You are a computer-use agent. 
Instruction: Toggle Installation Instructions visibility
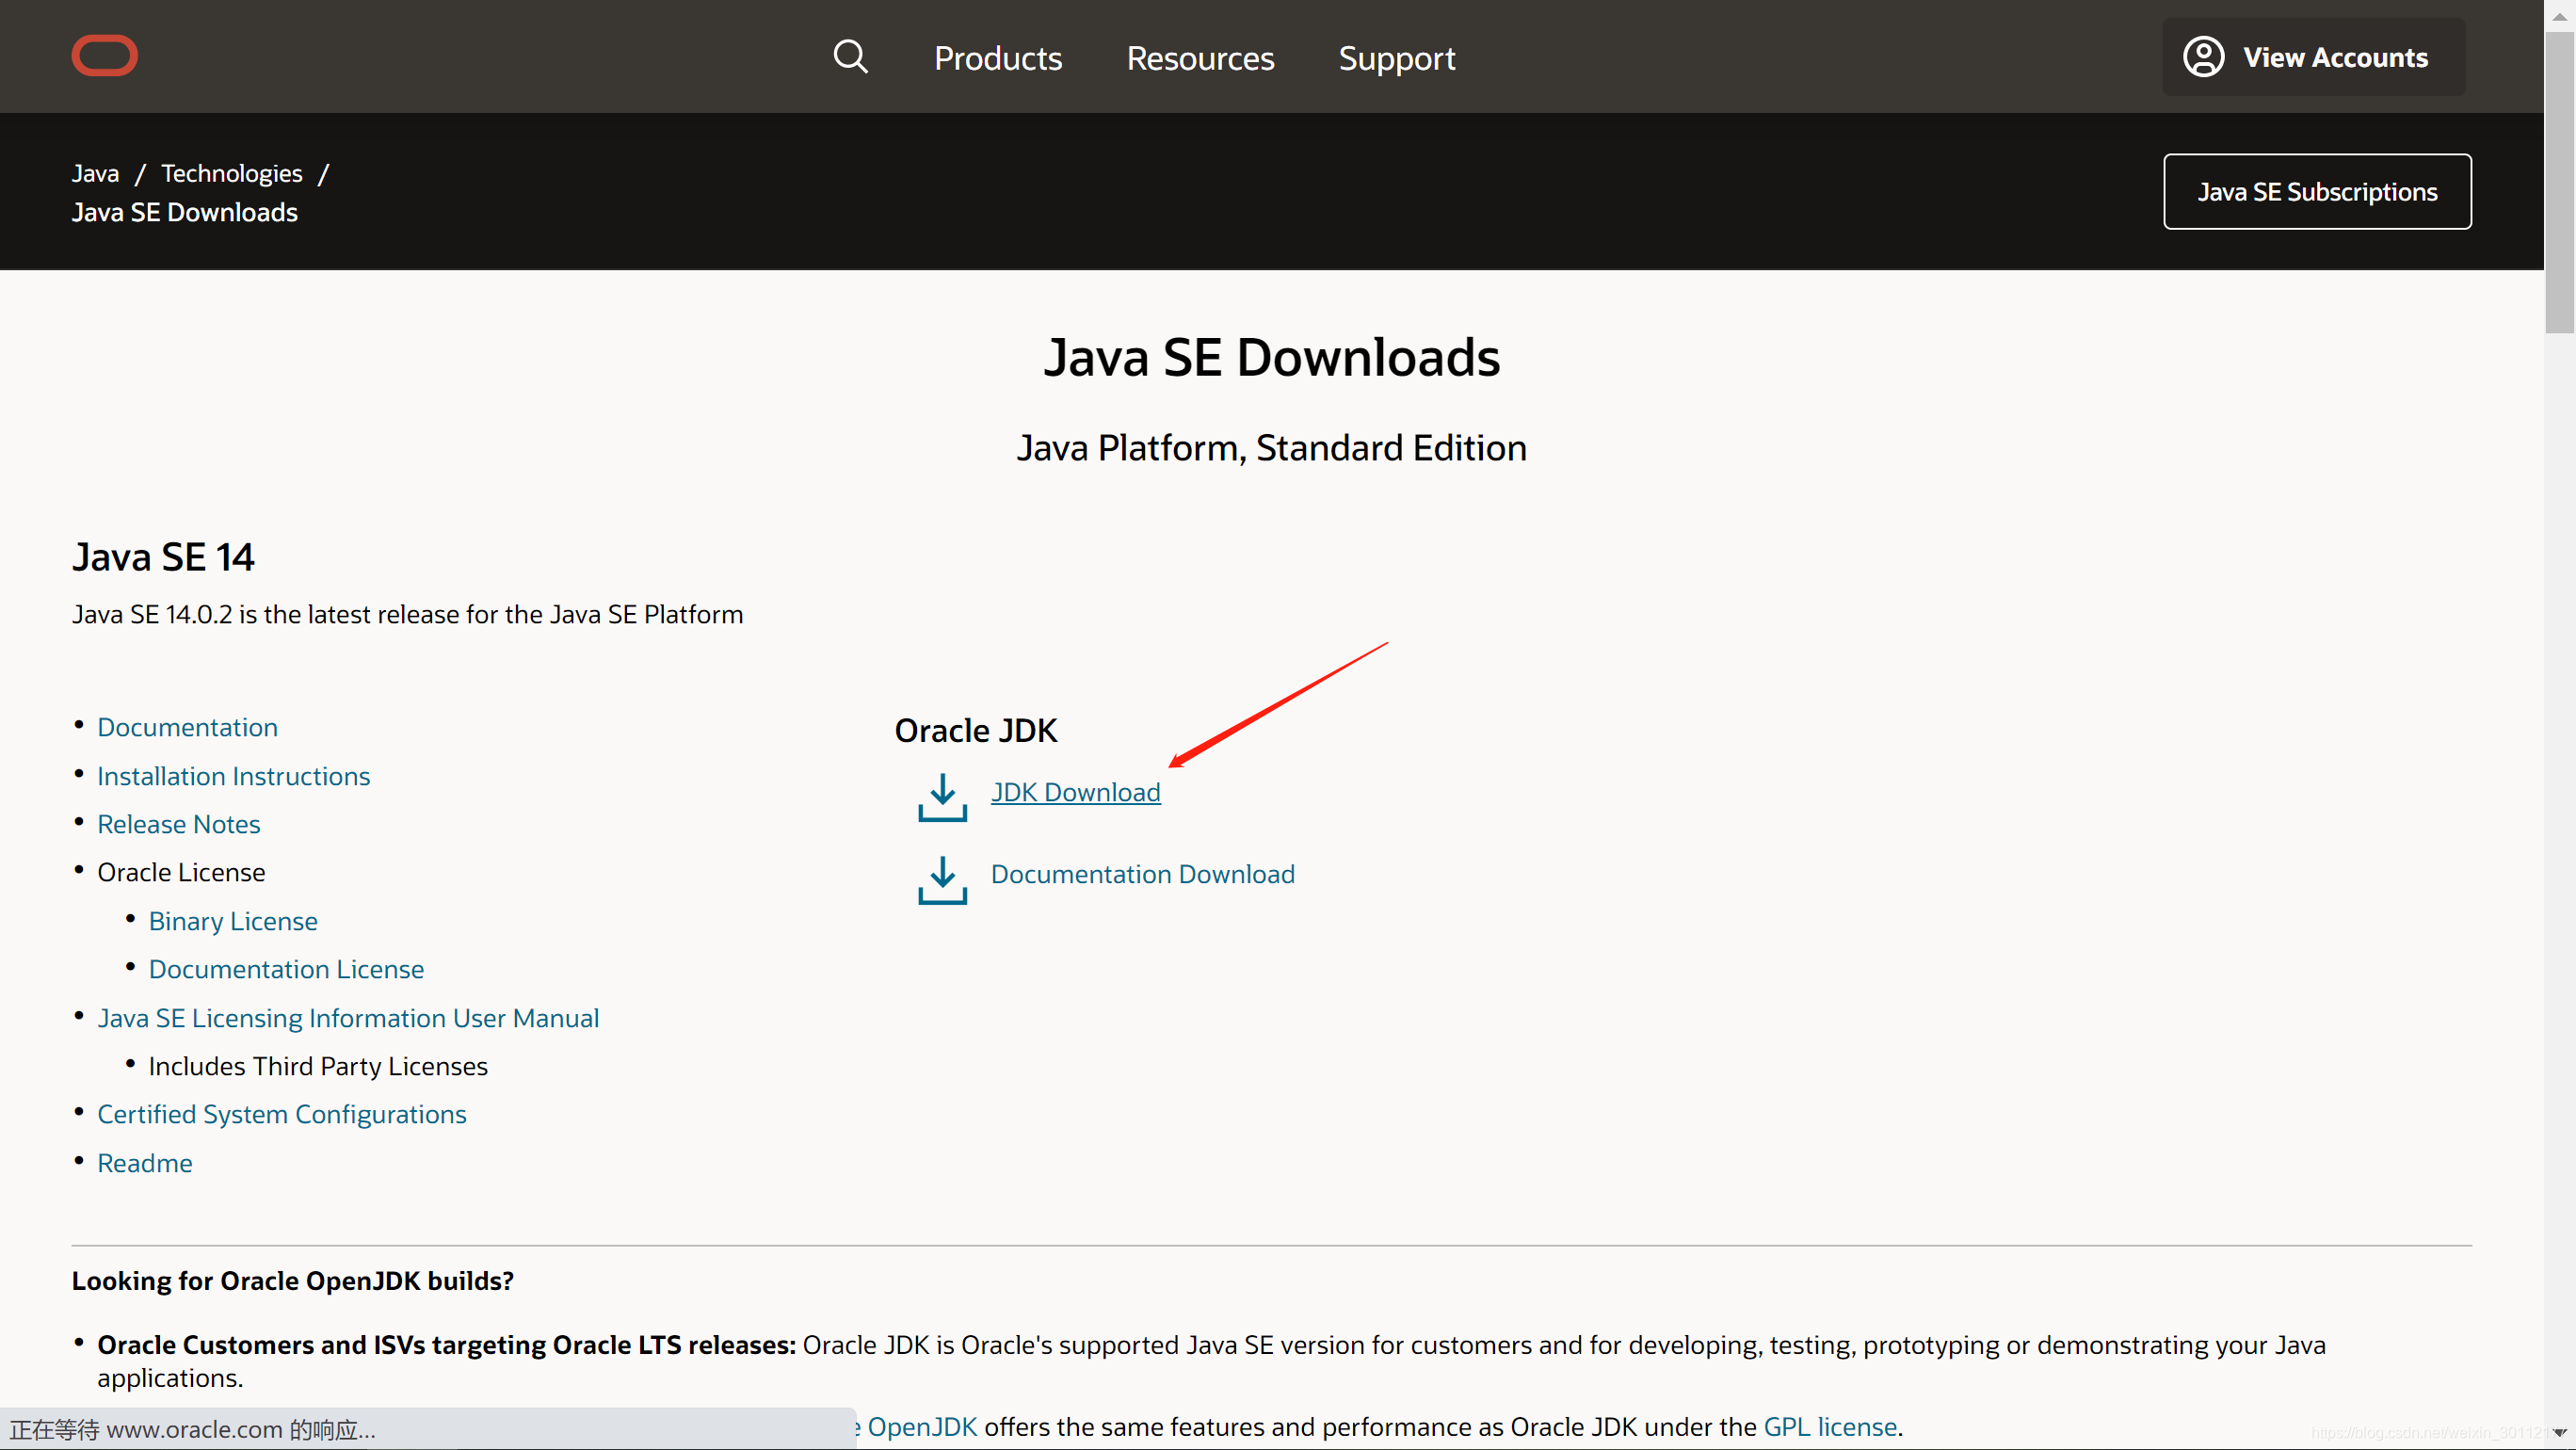coord(233,775)
